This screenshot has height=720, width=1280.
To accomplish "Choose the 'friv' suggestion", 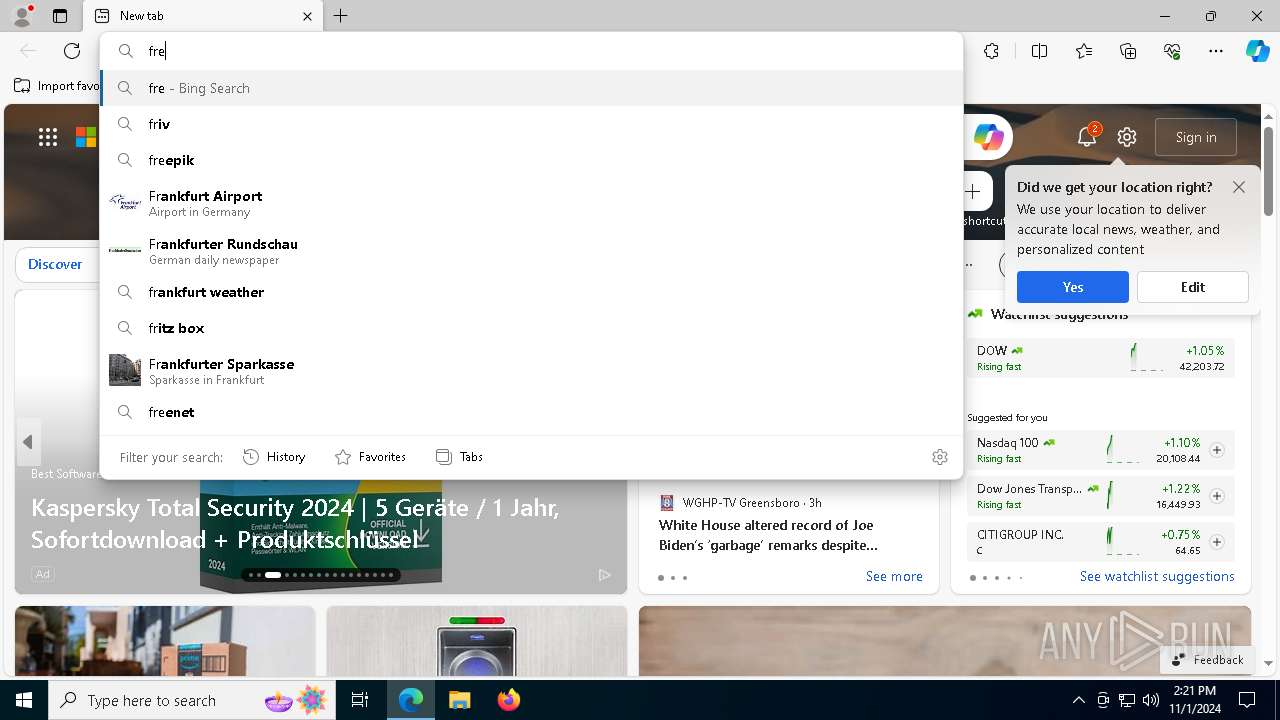I will (x=531, y=124).
